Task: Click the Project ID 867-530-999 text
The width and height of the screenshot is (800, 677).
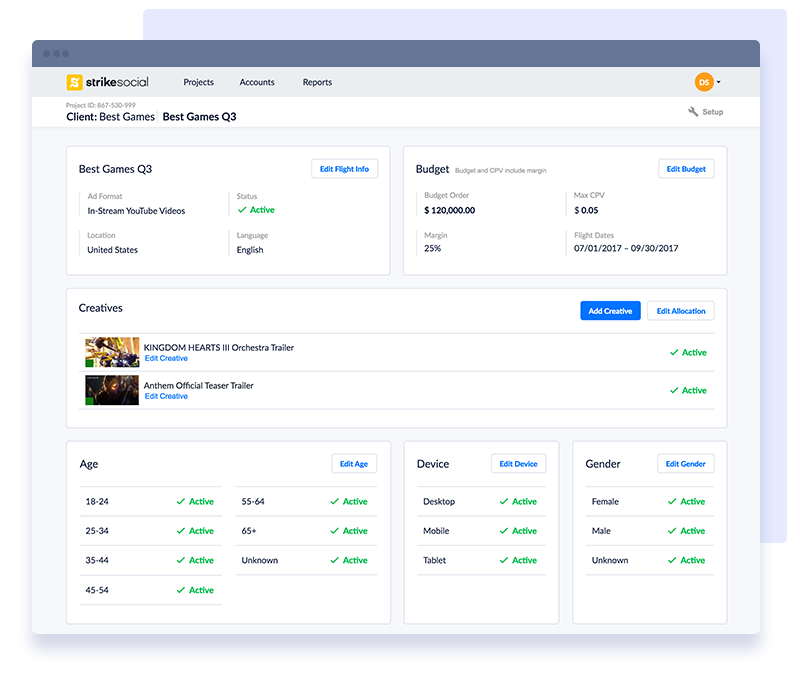Action: (x=101, y=105)
